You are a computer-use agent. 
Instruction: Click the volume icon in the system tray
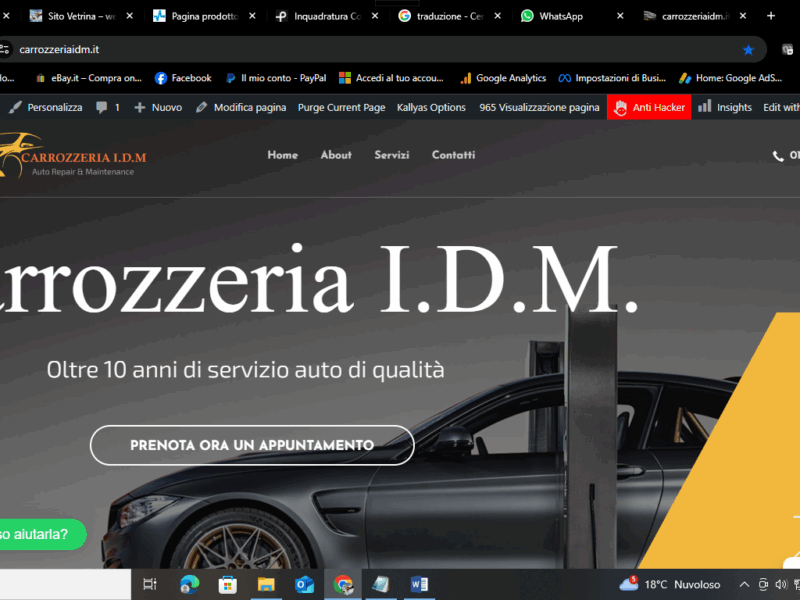pyautogui.click(x=779, y=584)
